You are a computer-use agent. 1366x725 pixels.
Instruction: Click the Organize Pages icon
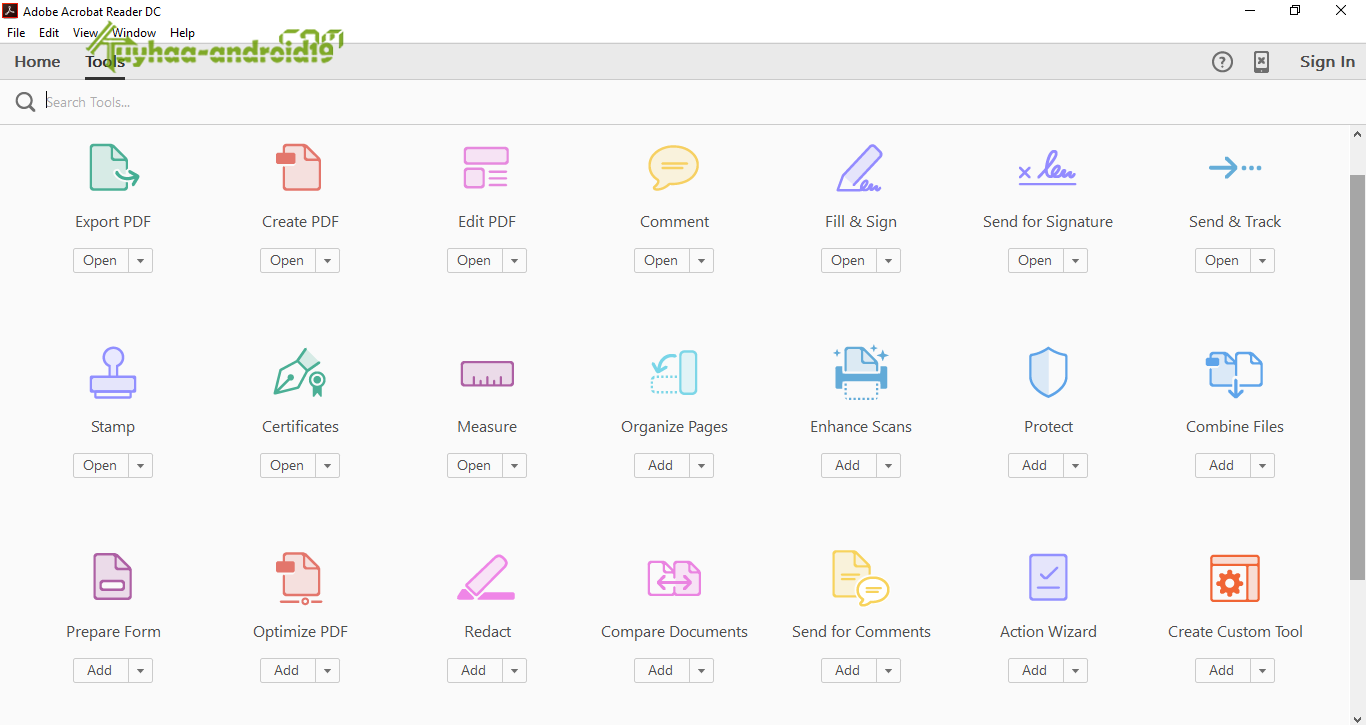click(x=673, y=373)
